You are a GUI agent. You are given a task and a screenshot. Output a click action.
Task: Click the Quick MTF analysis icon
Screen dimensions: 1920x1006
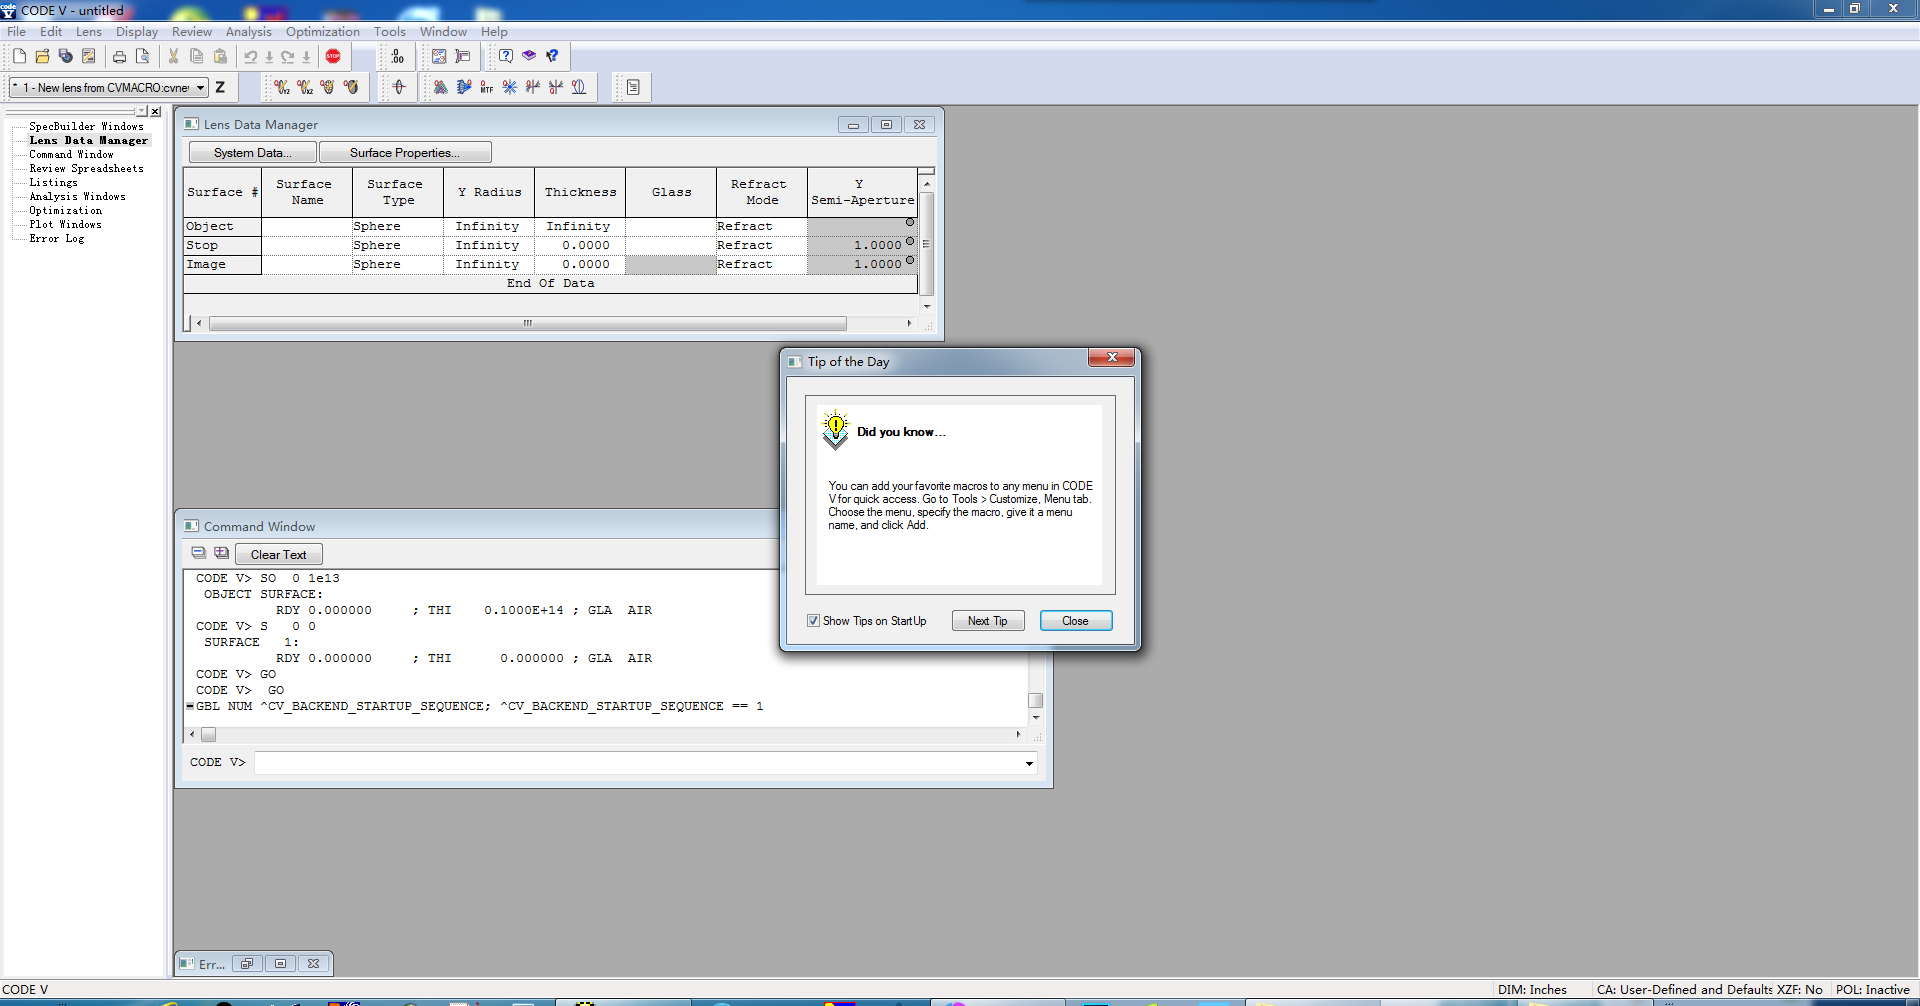(x=486, y=87)
